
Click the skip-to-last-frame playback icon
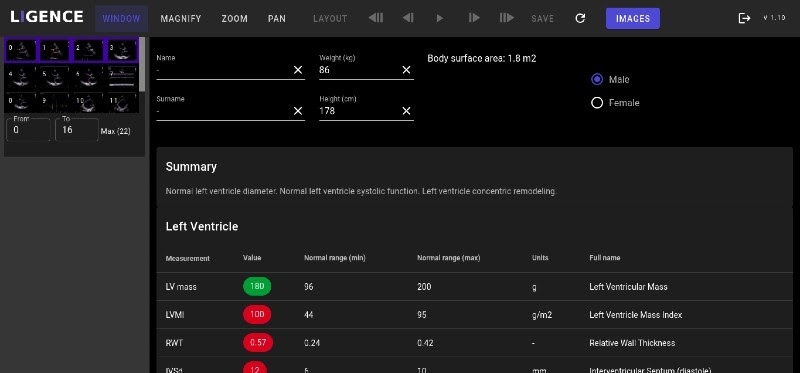click(507, 18)
